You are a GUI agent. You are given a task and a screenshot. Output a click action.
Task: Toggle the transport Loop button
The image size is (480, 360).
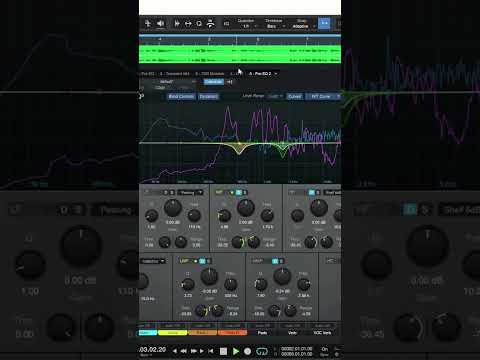pos(262,351)
